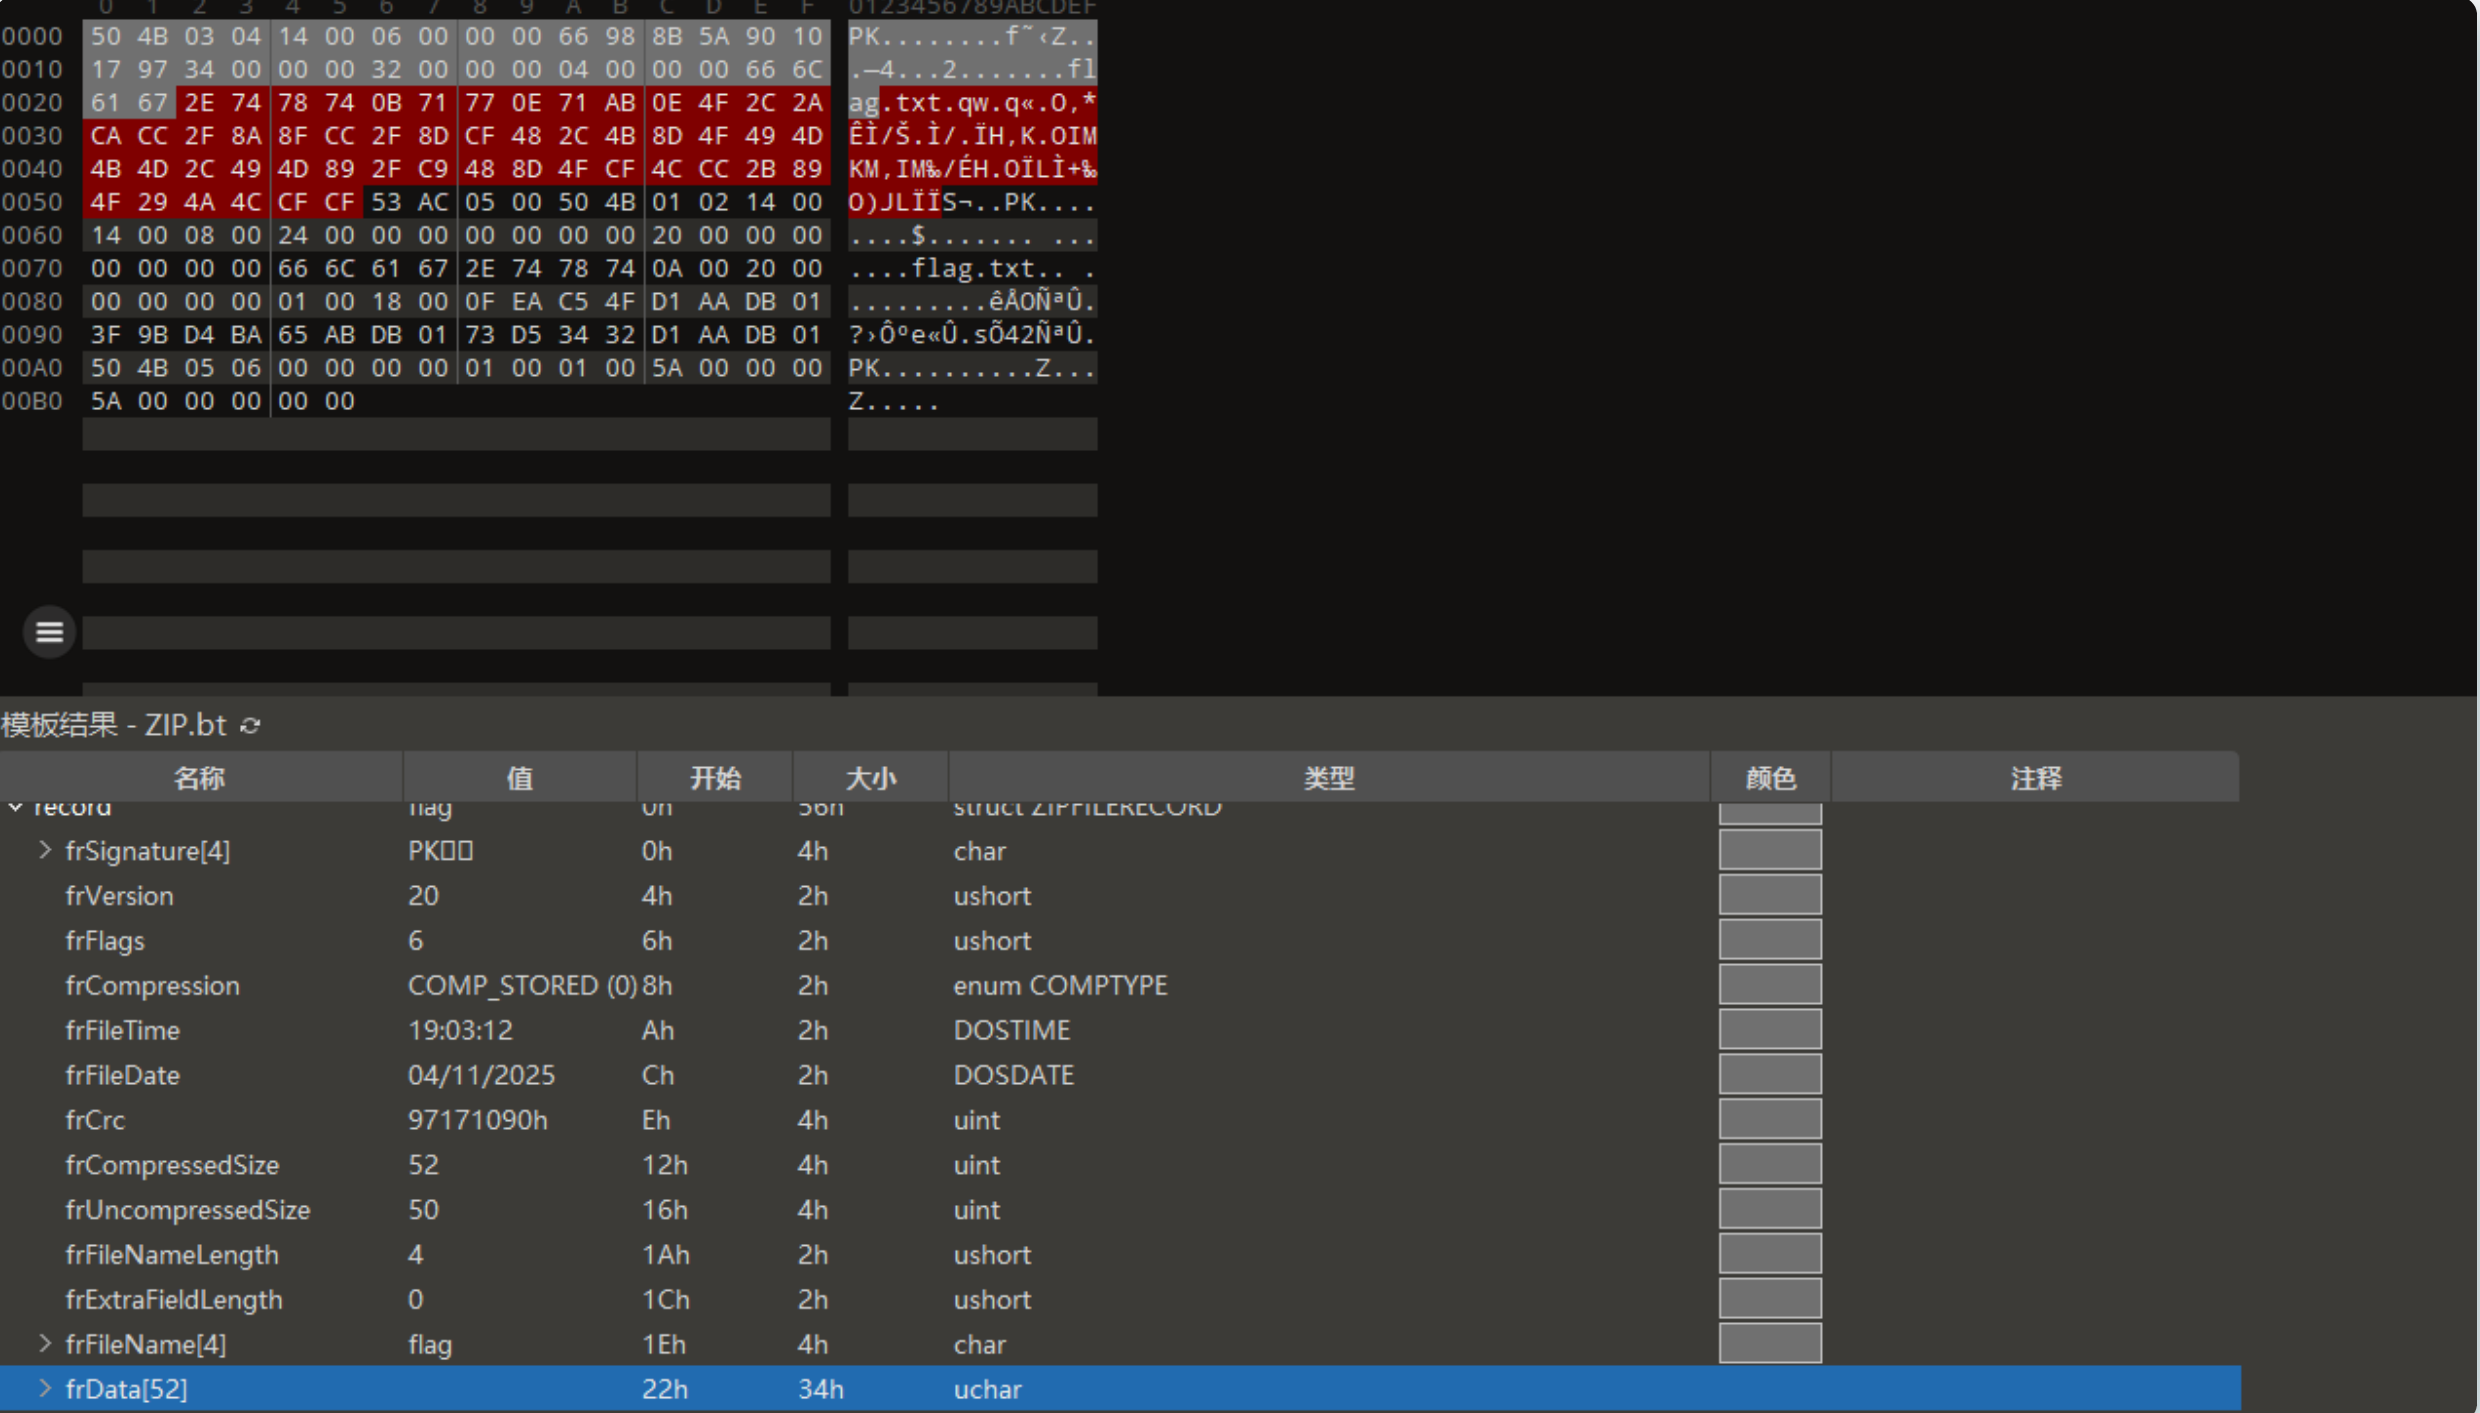
Task: Select the frFlags row
Action: click(105, 940)
